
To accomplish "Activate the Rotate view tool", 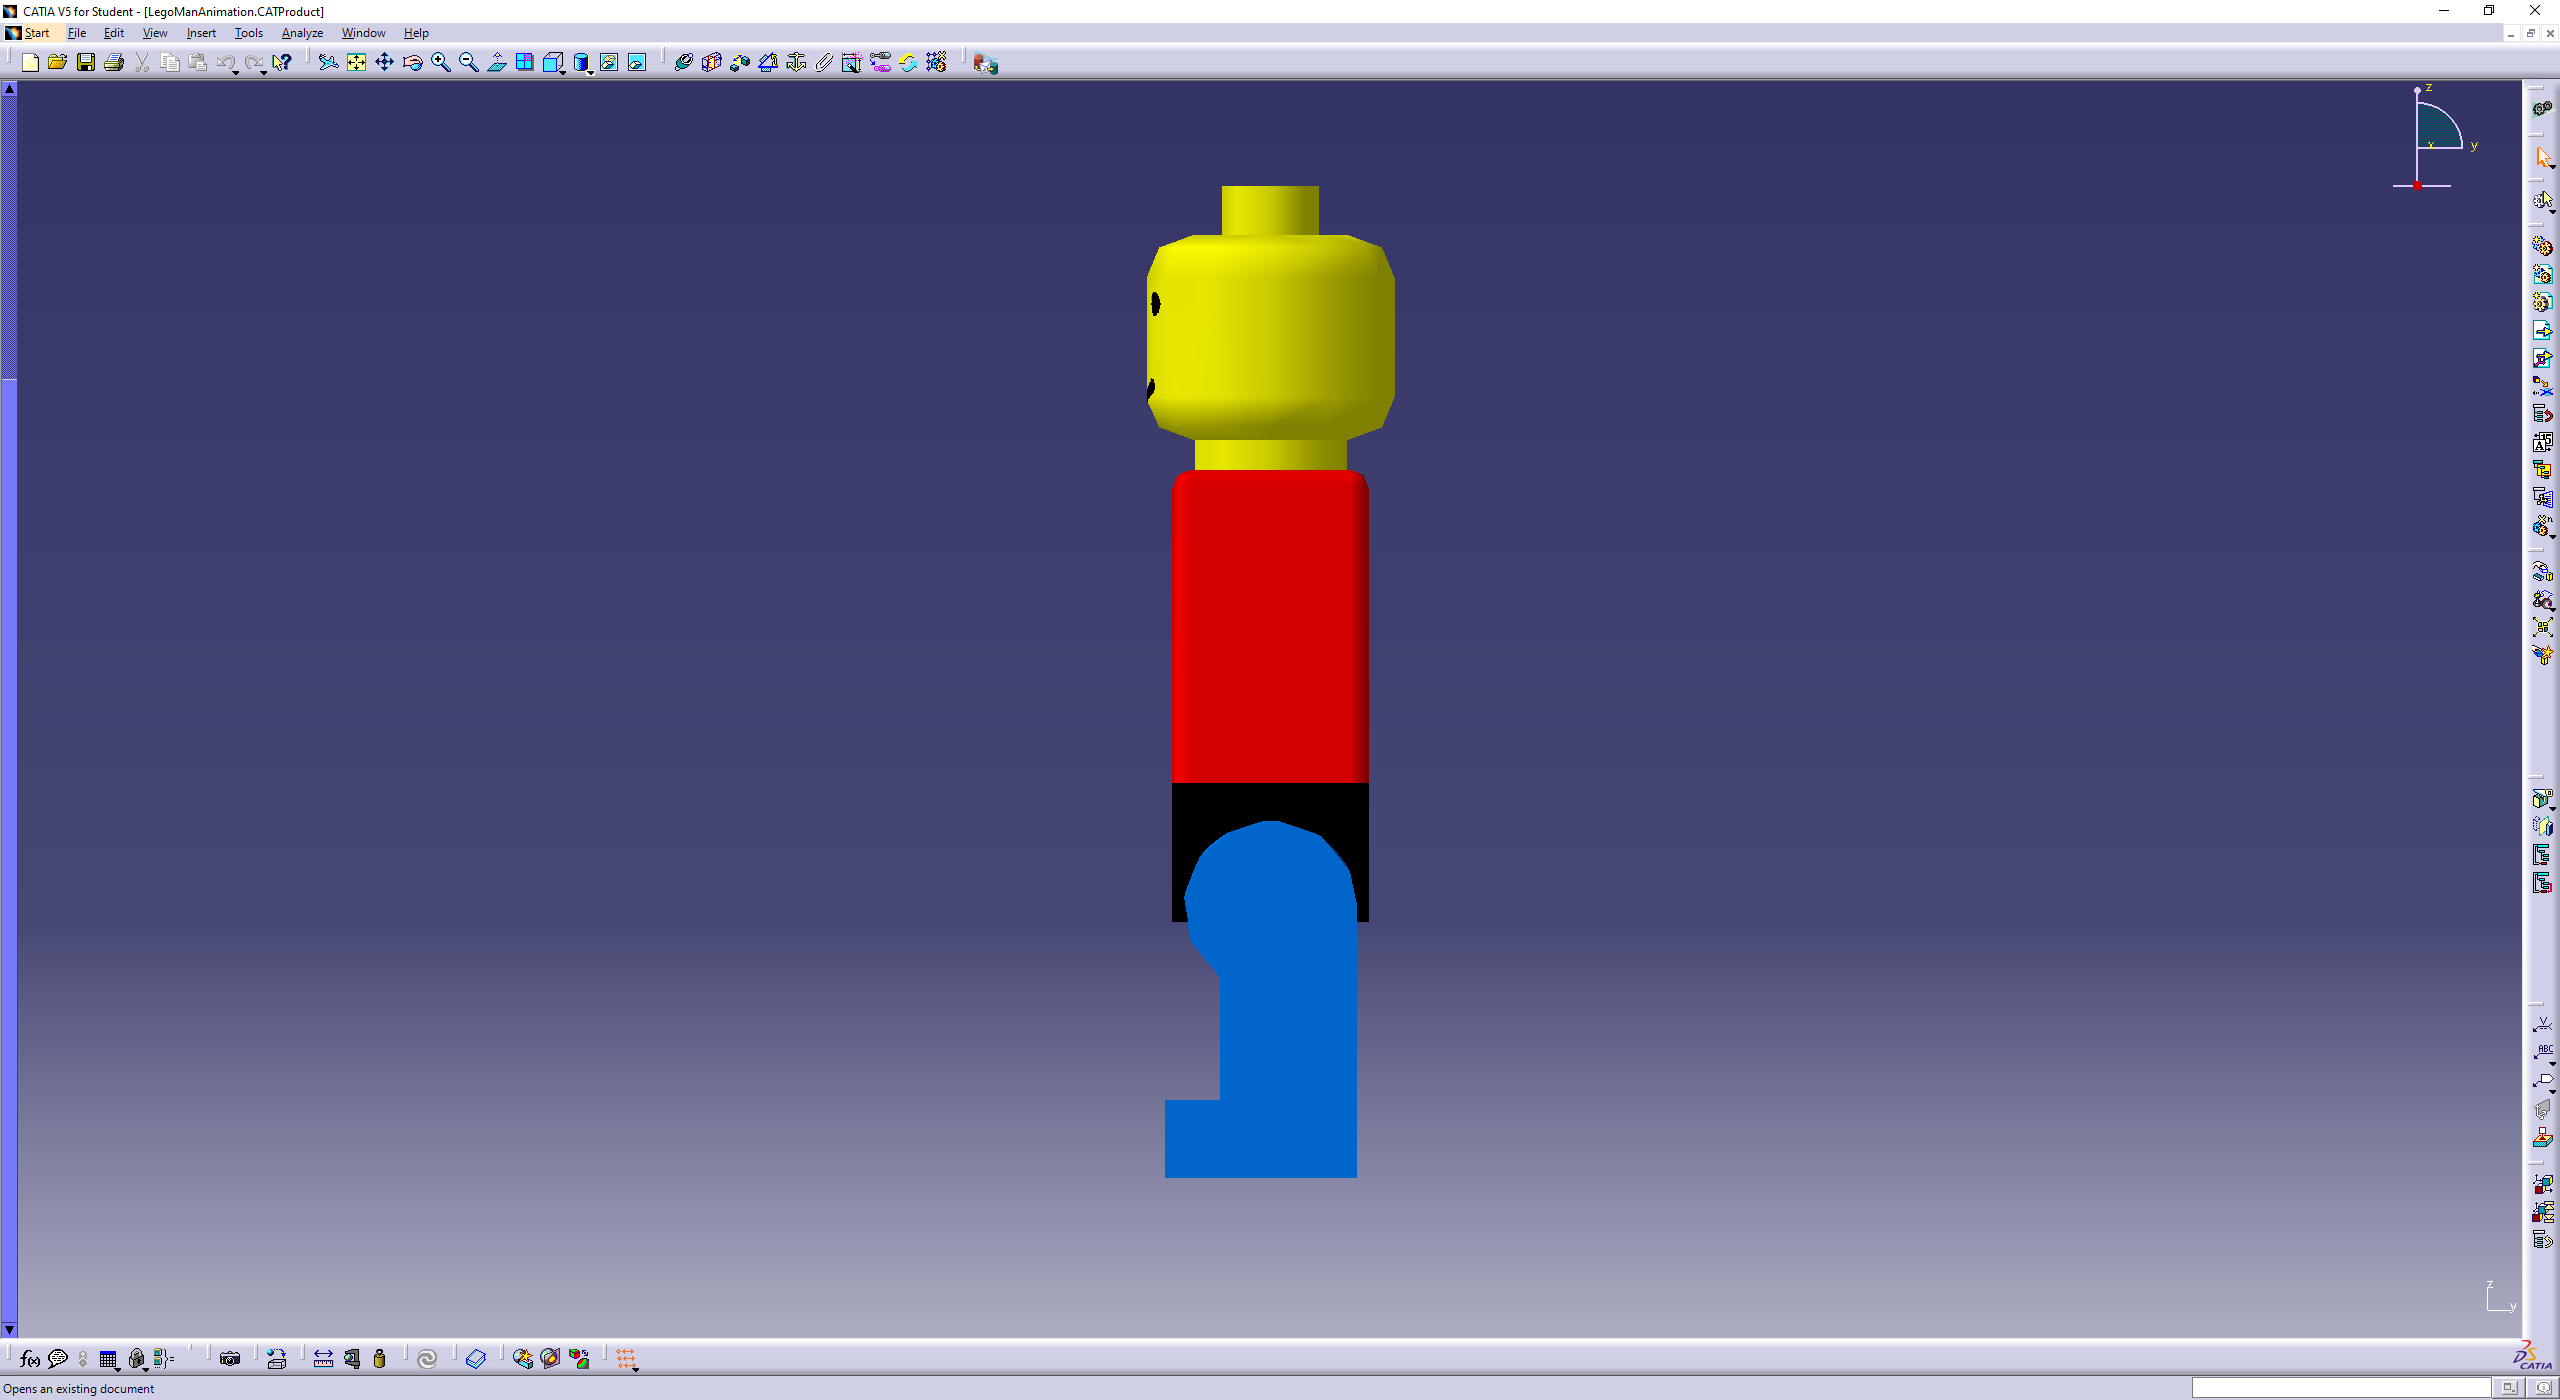I will (412, 63).
